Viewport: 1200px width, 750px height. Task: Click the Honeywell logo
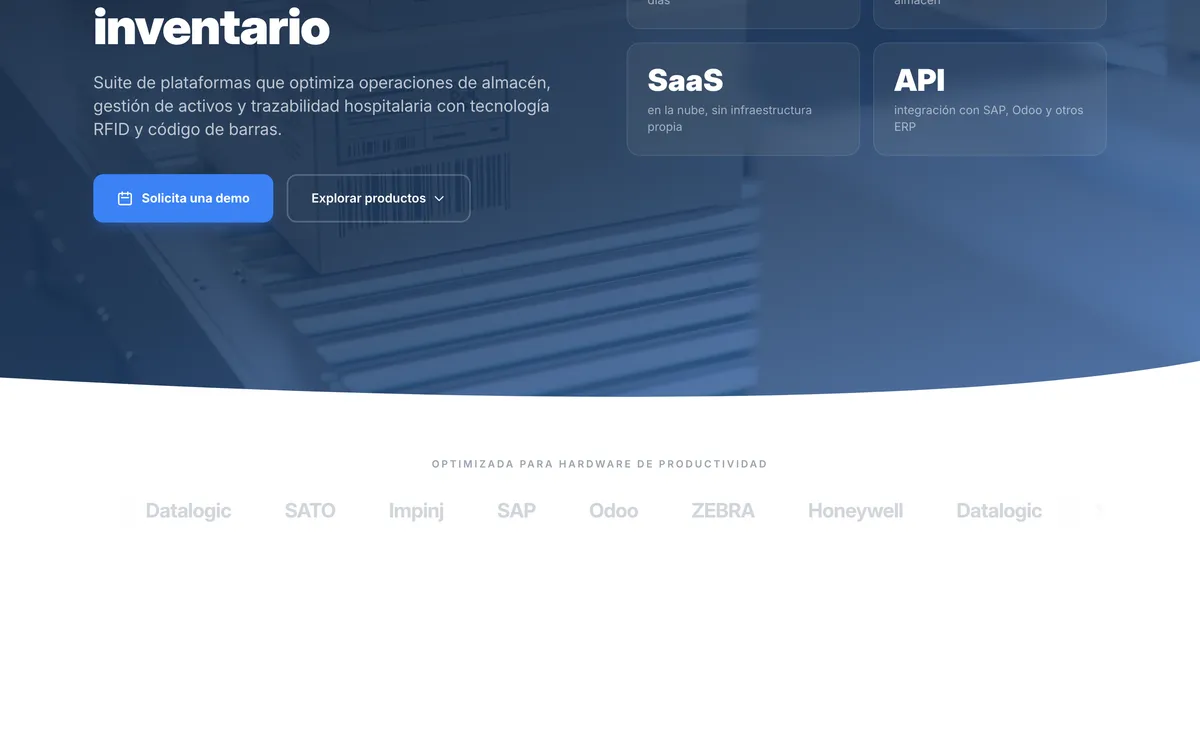[x=855, y=510]
